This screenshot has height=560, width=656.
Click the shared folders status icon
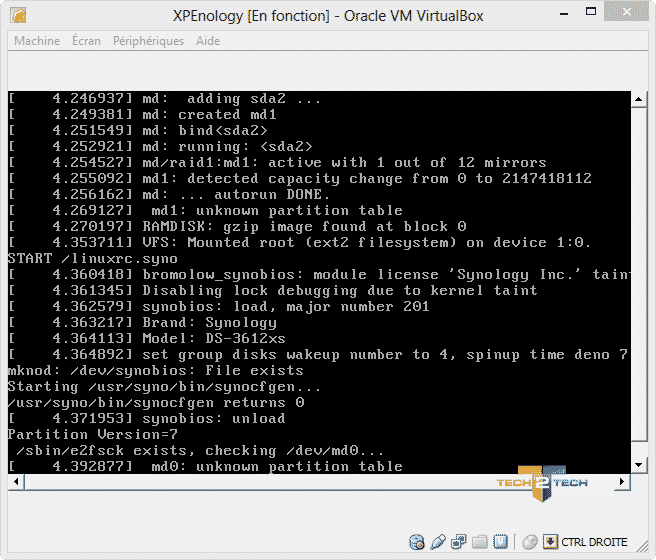tap(479, 542)
